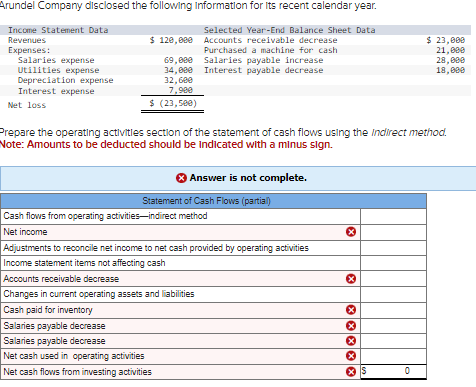This screenshot has width=476, height=387.
Task: Click the error icon beside Cash paid for inventory
Action: (351, 310)
